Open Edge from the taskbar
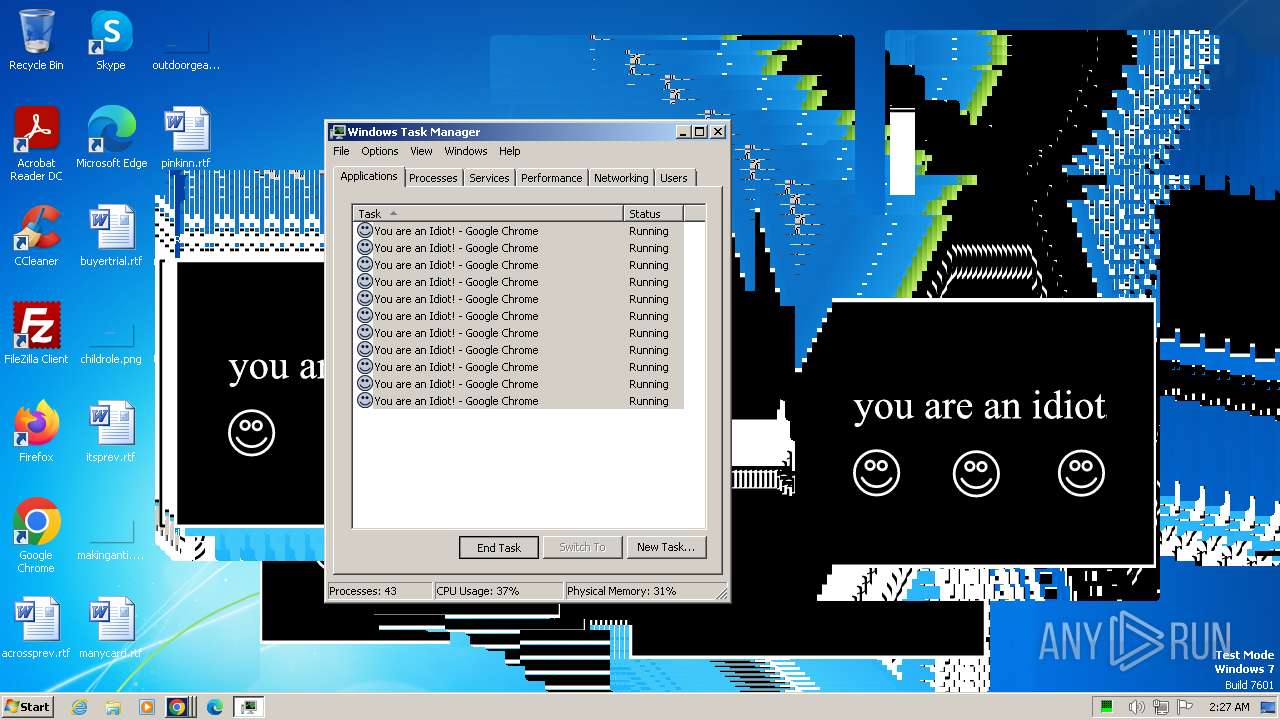 click(215, 707)
